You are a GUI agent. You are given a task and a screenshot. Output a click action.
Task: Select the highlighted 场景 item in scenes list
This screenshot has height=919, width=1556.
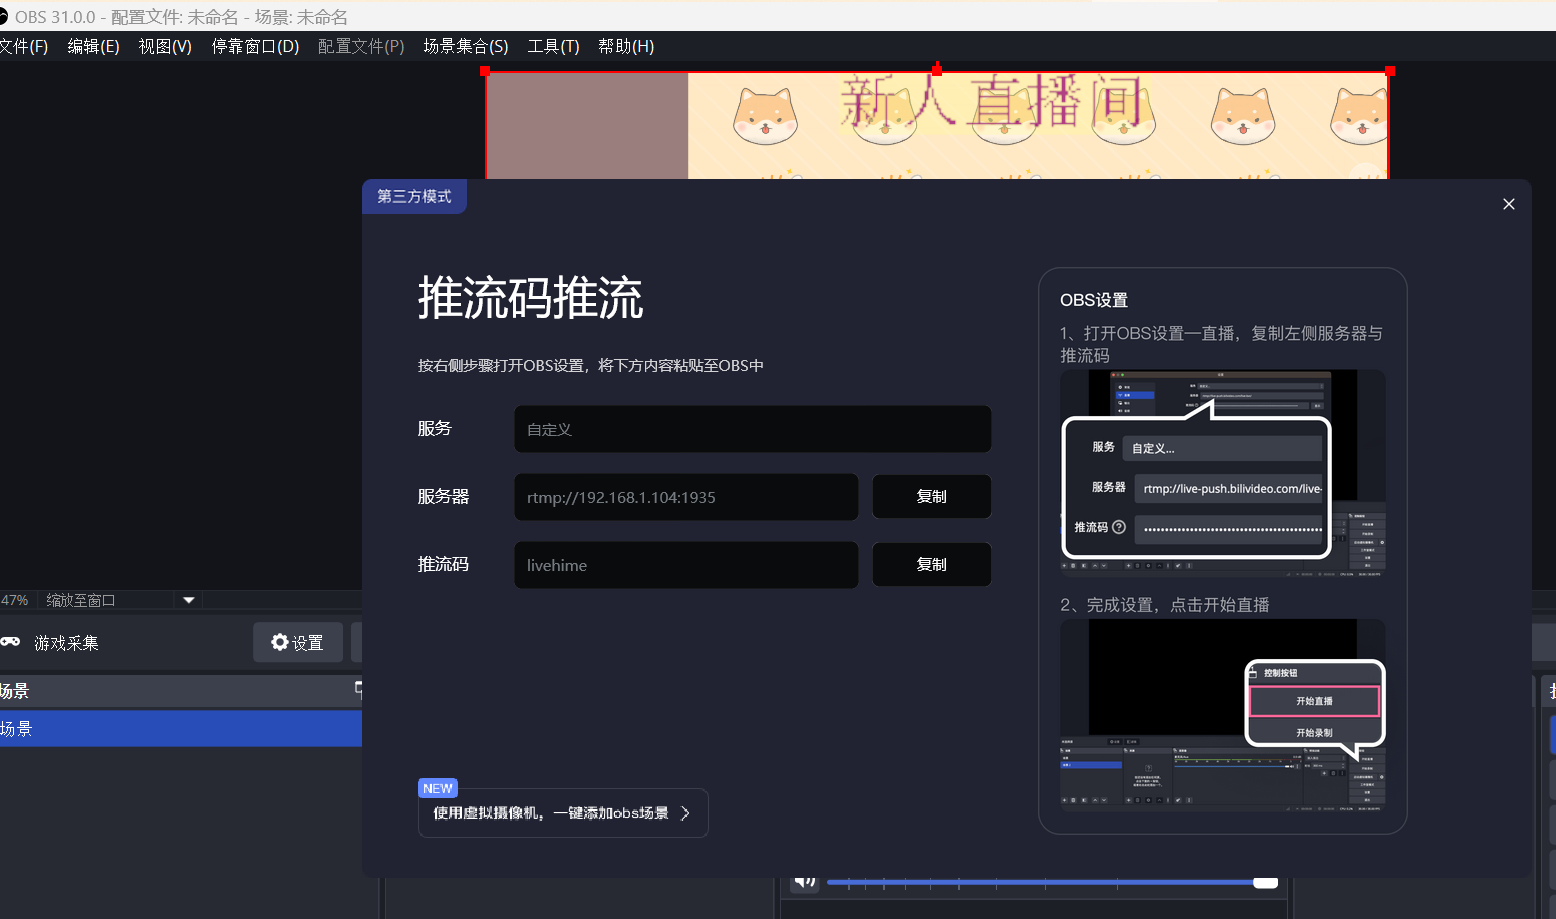click(x=181, y=728)
